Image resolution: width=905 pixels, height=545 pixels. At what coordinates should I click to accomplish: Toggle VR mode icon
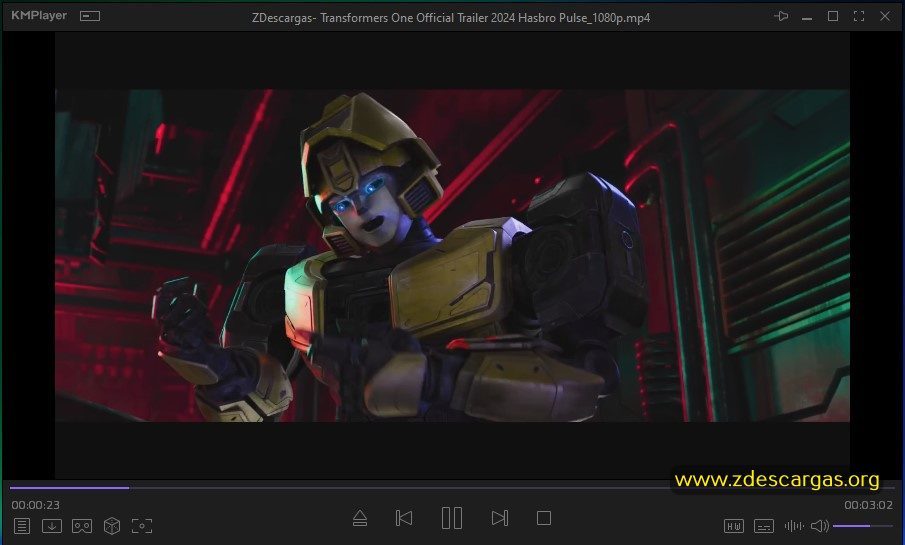(x=82, y=526)
